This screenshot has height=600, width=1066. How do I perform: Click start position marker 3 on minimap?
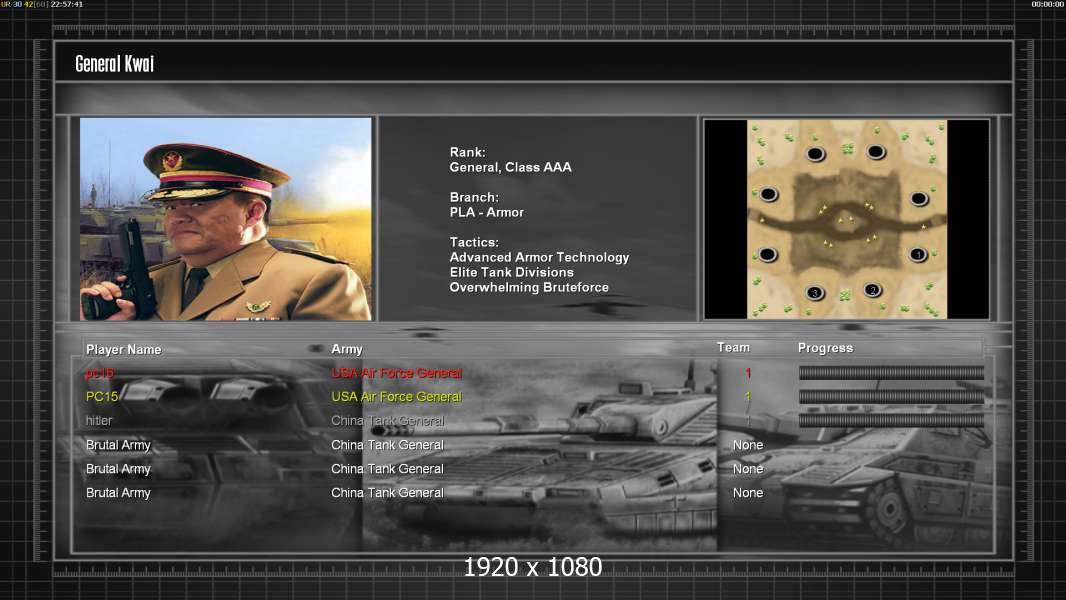[x=814, y=293]
